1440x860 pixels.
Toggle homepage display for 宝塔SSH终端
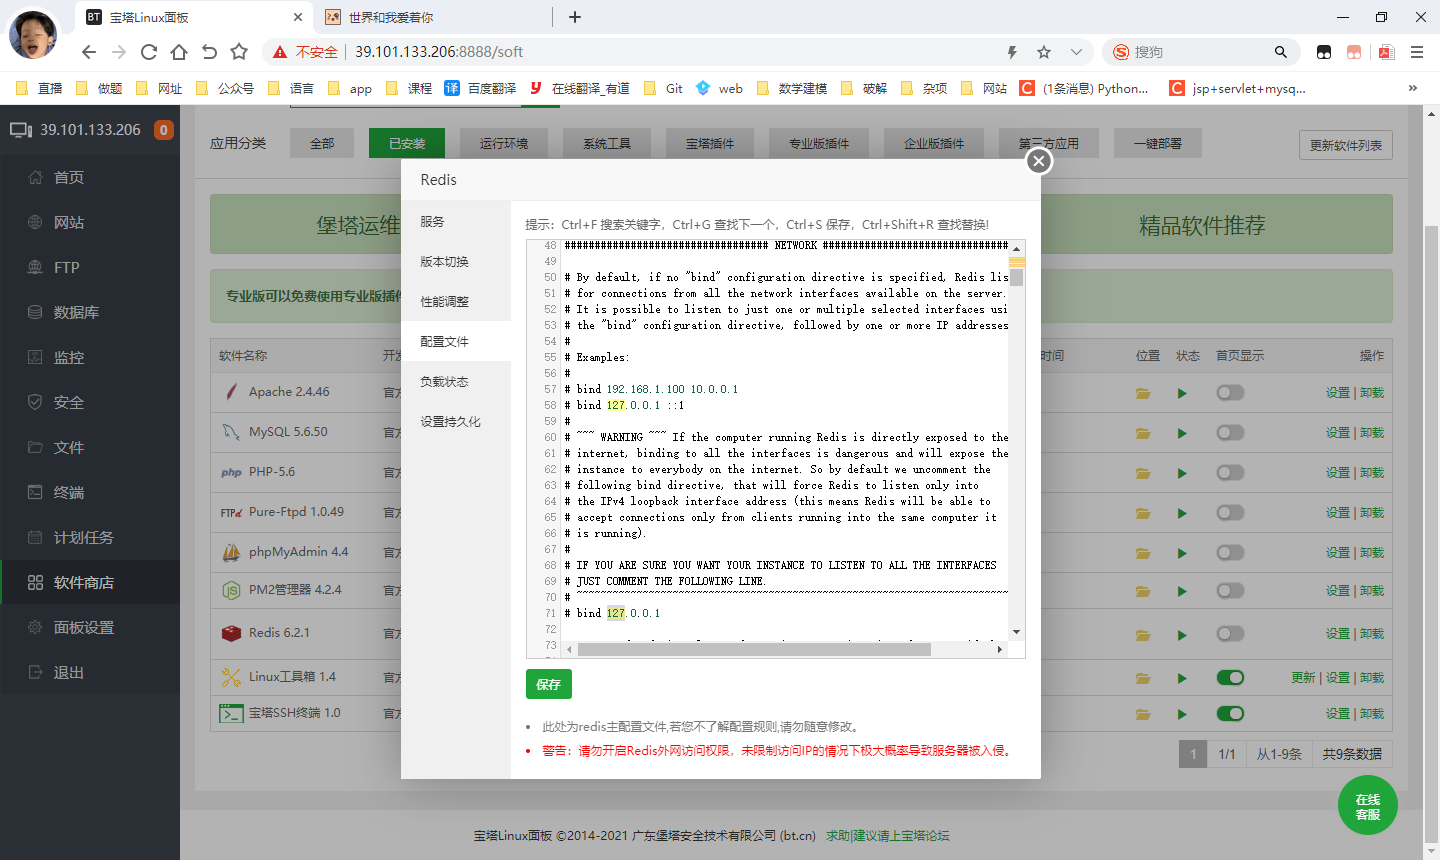[1230, 714]
